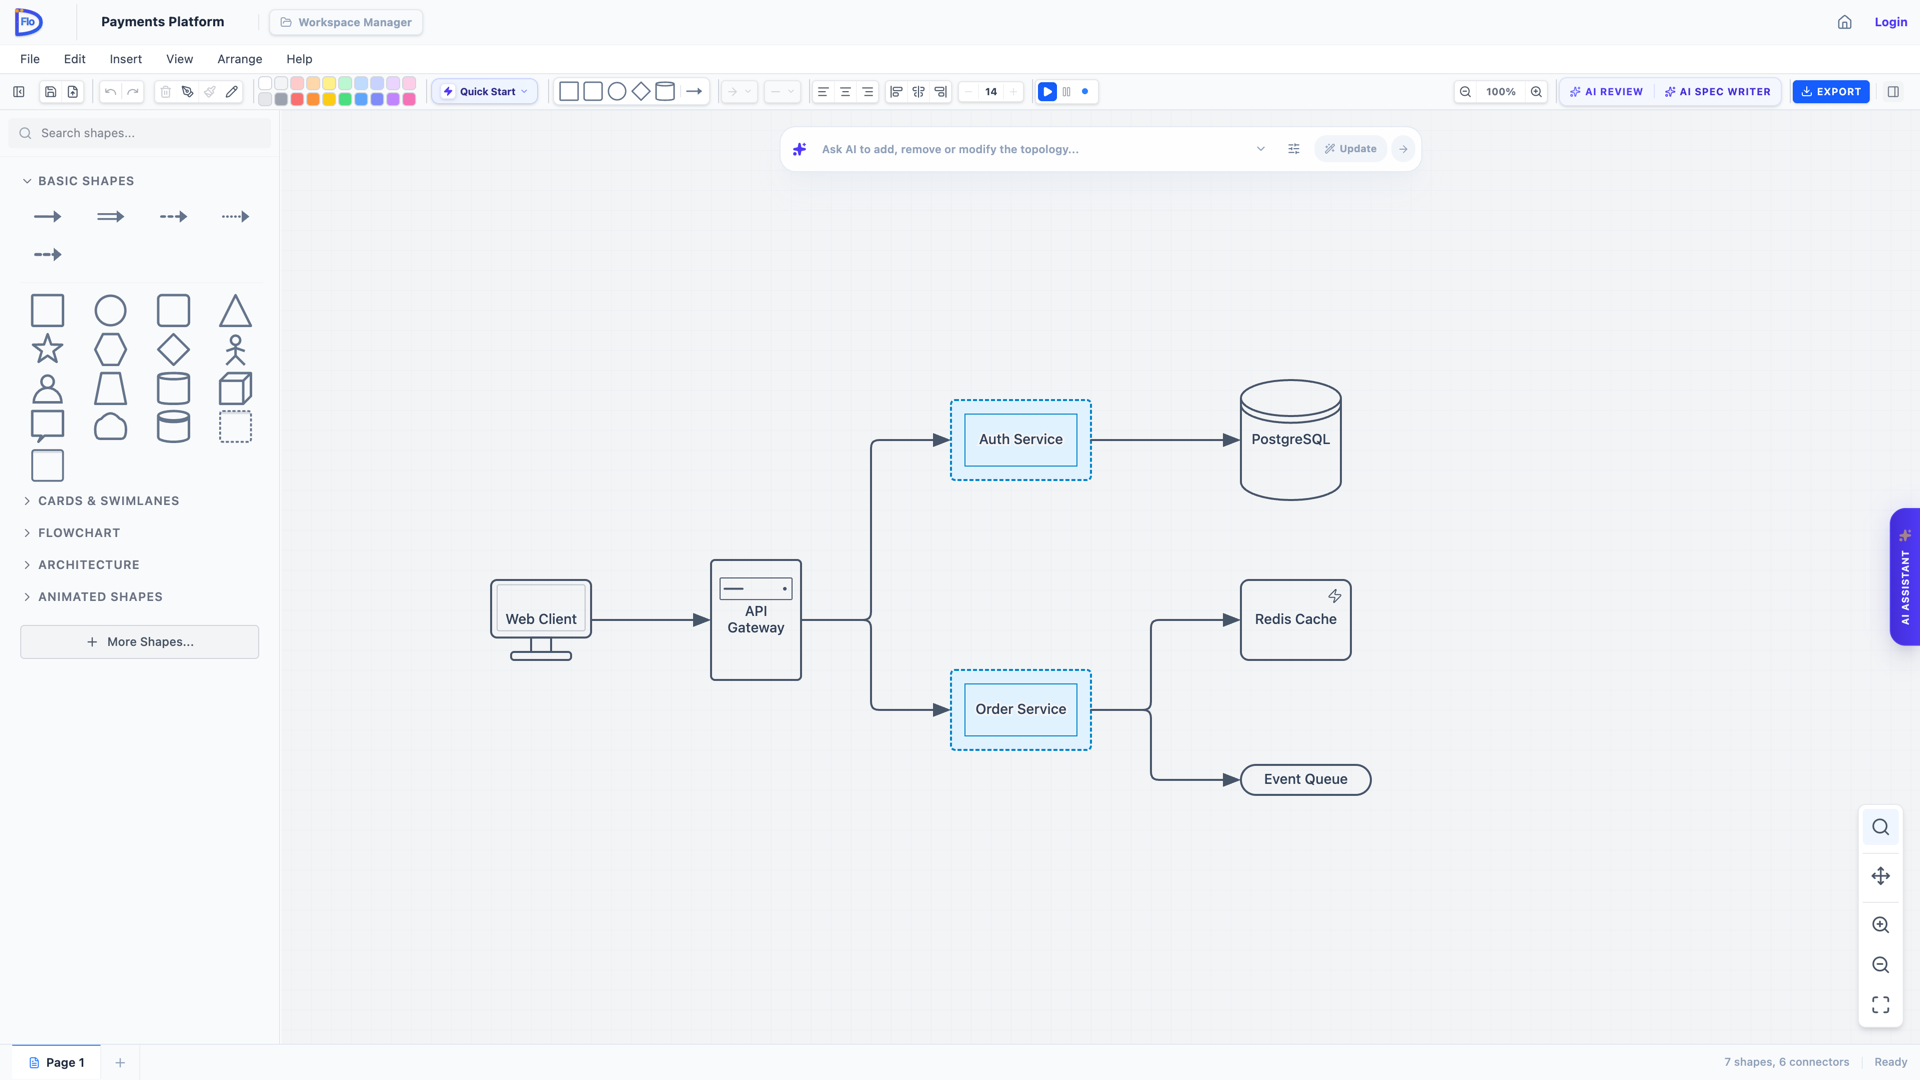This screenshot has width=1920, height=1080.
Task: Insert a diamond from the toolbar
Action: tap(641, 92)
